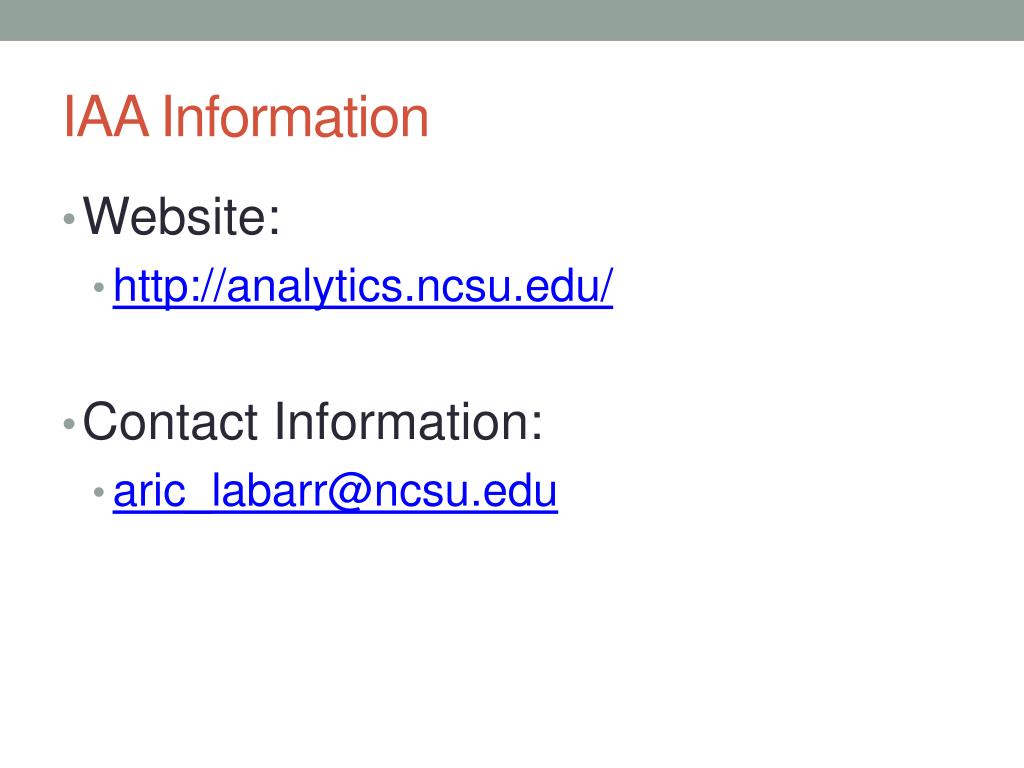Click the bullet dot before Contact Information:
This screenshot has height=768, width=1024.
[x=69, y=424]
